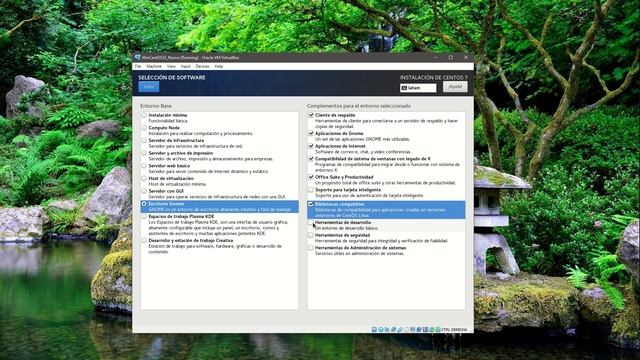The width and height of the screenshot is (640, 360).
Task: Click the Ayuda button
Action: point(455,87)
